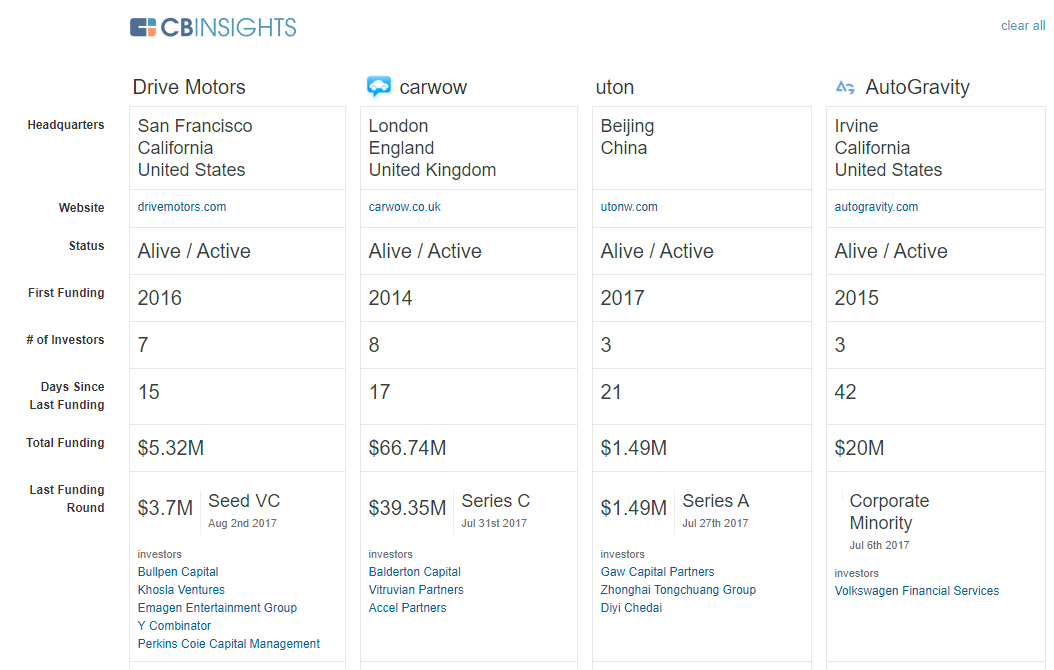Click carwow total funding $66.74M
The width and height of the screenshot is (1054, 670).
pyautogui.click(x=407, y=448)
